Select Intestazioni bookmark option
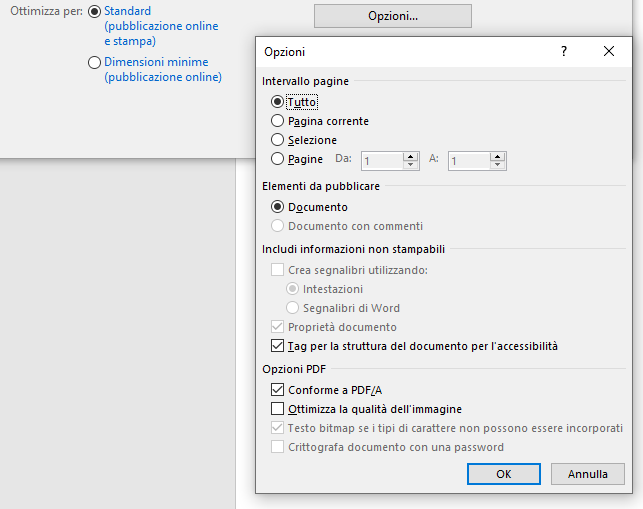Screen dimensions: 643x509 (x=292, y=289)
